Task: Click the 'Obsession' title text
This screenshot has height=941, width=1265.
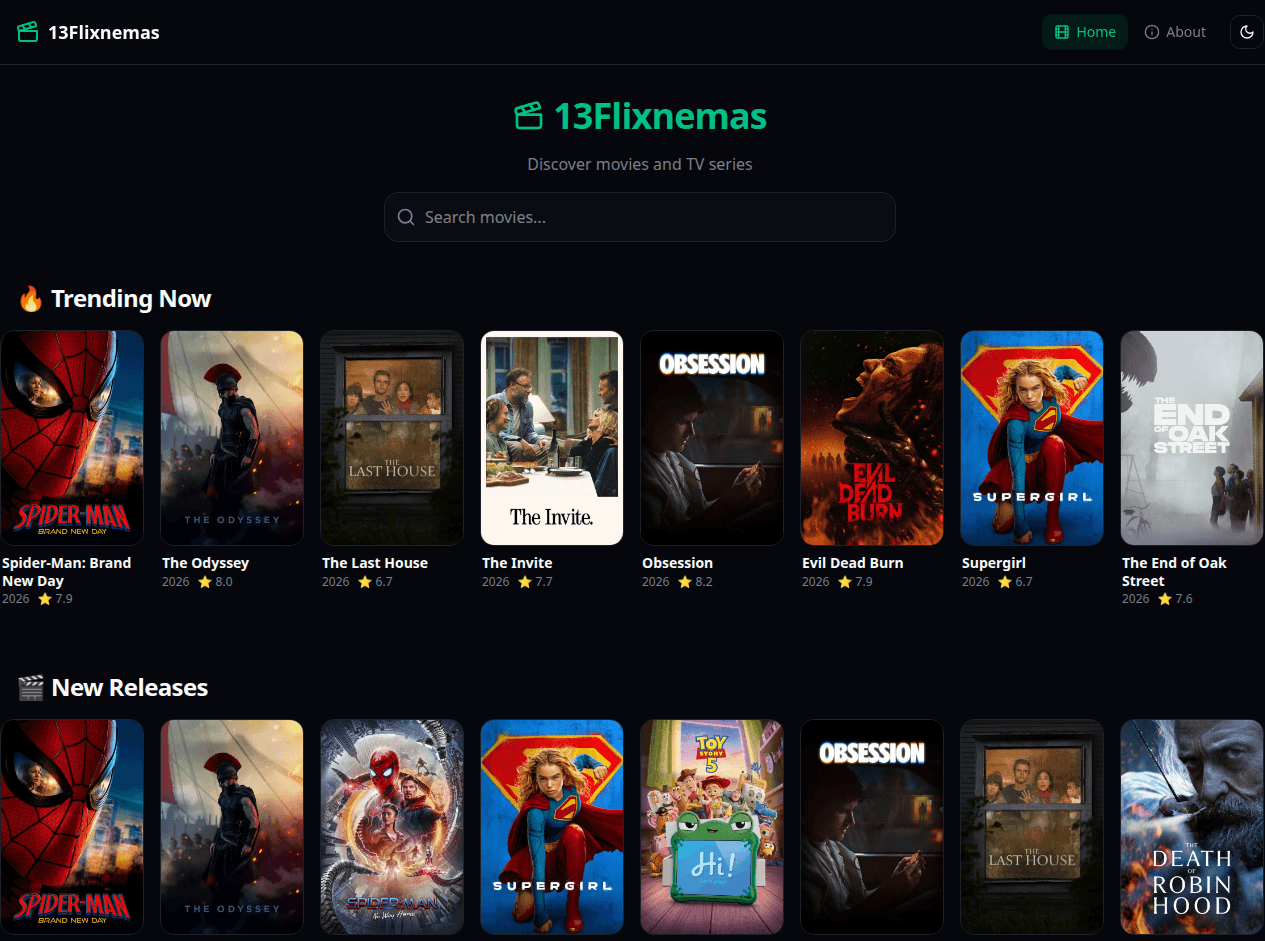Action: point(677,563)
